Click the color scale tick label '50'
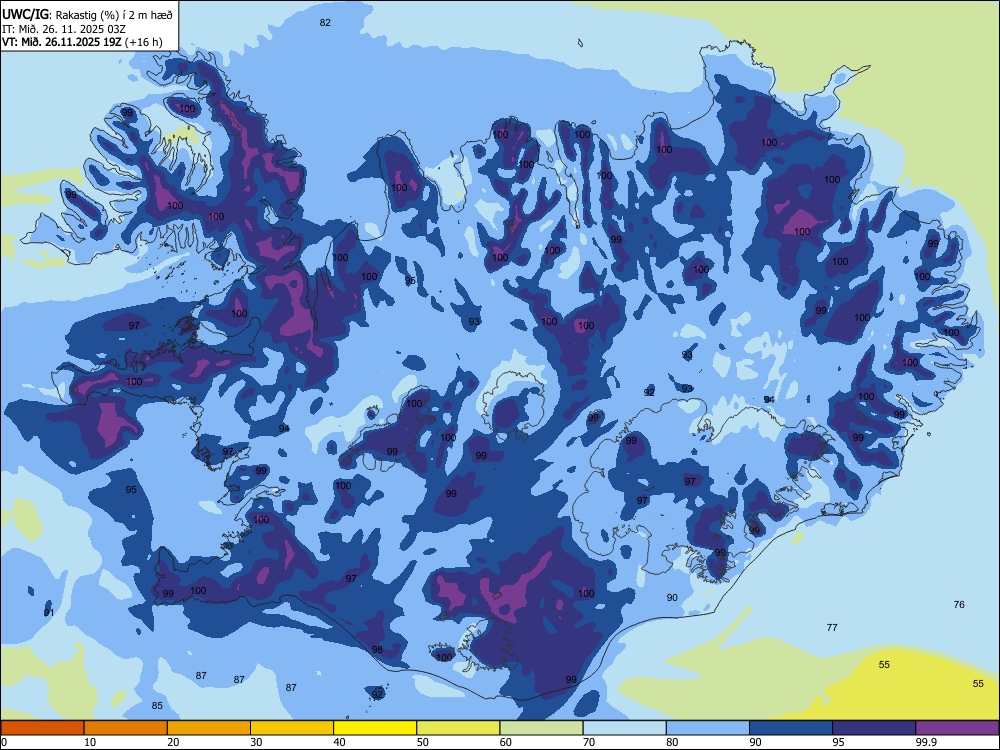The height and width of the screenshot is (750, 1000). coord(423,742)
